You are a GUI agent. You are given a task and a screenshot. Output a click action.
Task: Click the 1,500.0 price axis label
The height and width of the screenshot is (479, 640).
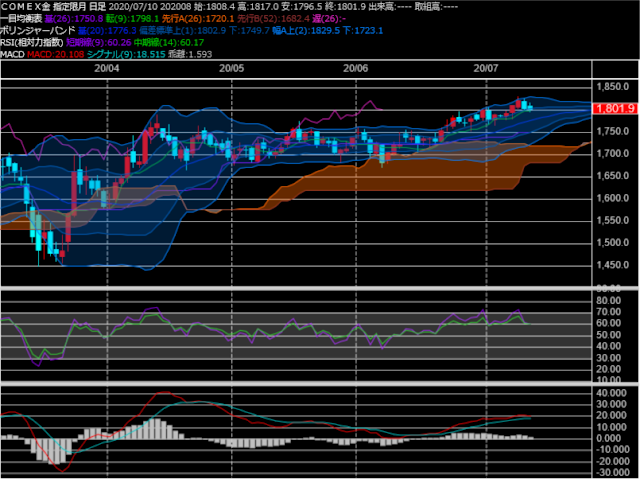(x=613, y=242)
